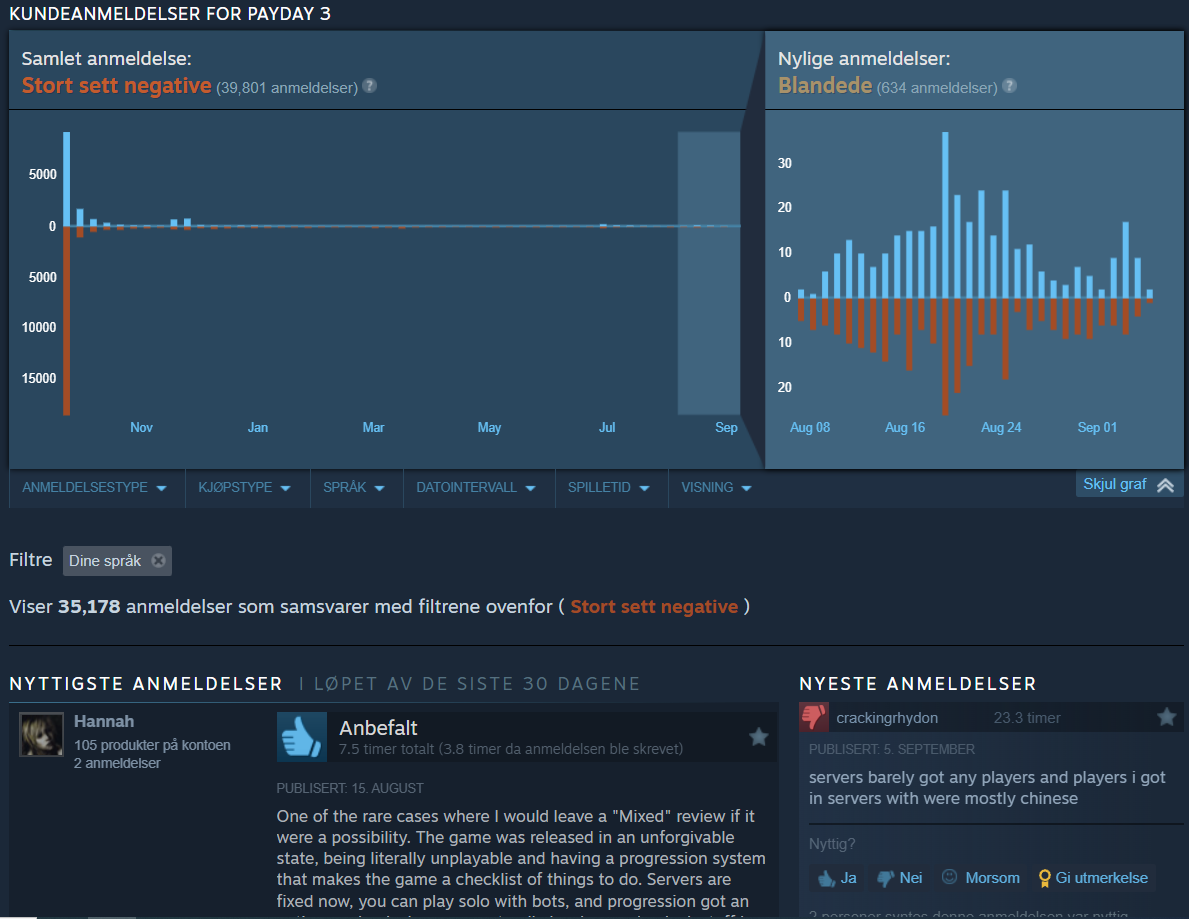Screen dimensions: 1189x919
Task: Mark crackingrhydon's review as Morsom
Action: point(980,878)
